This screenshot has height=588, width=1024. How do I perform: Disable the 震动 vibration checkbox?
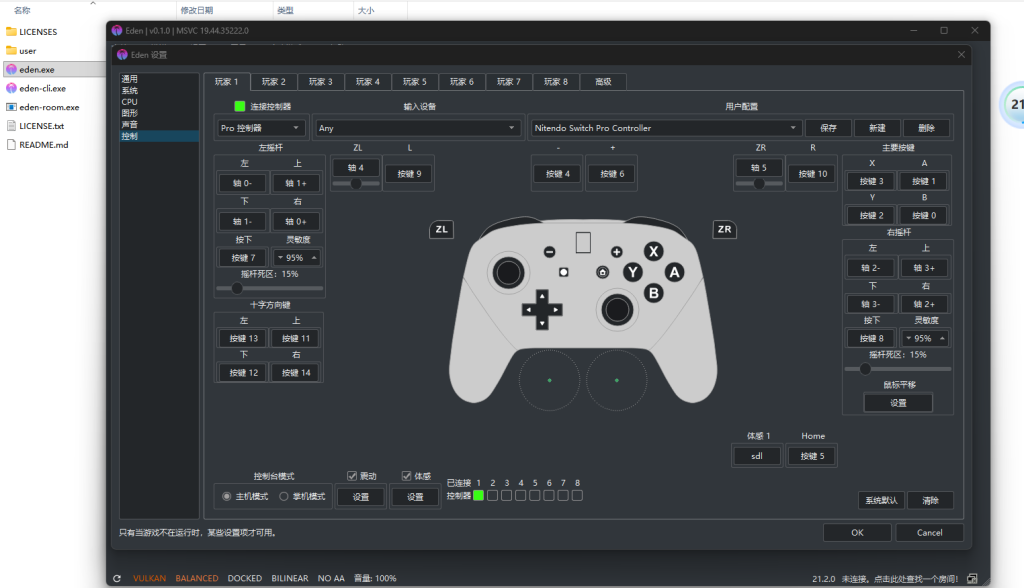click(x=352, y=475)
